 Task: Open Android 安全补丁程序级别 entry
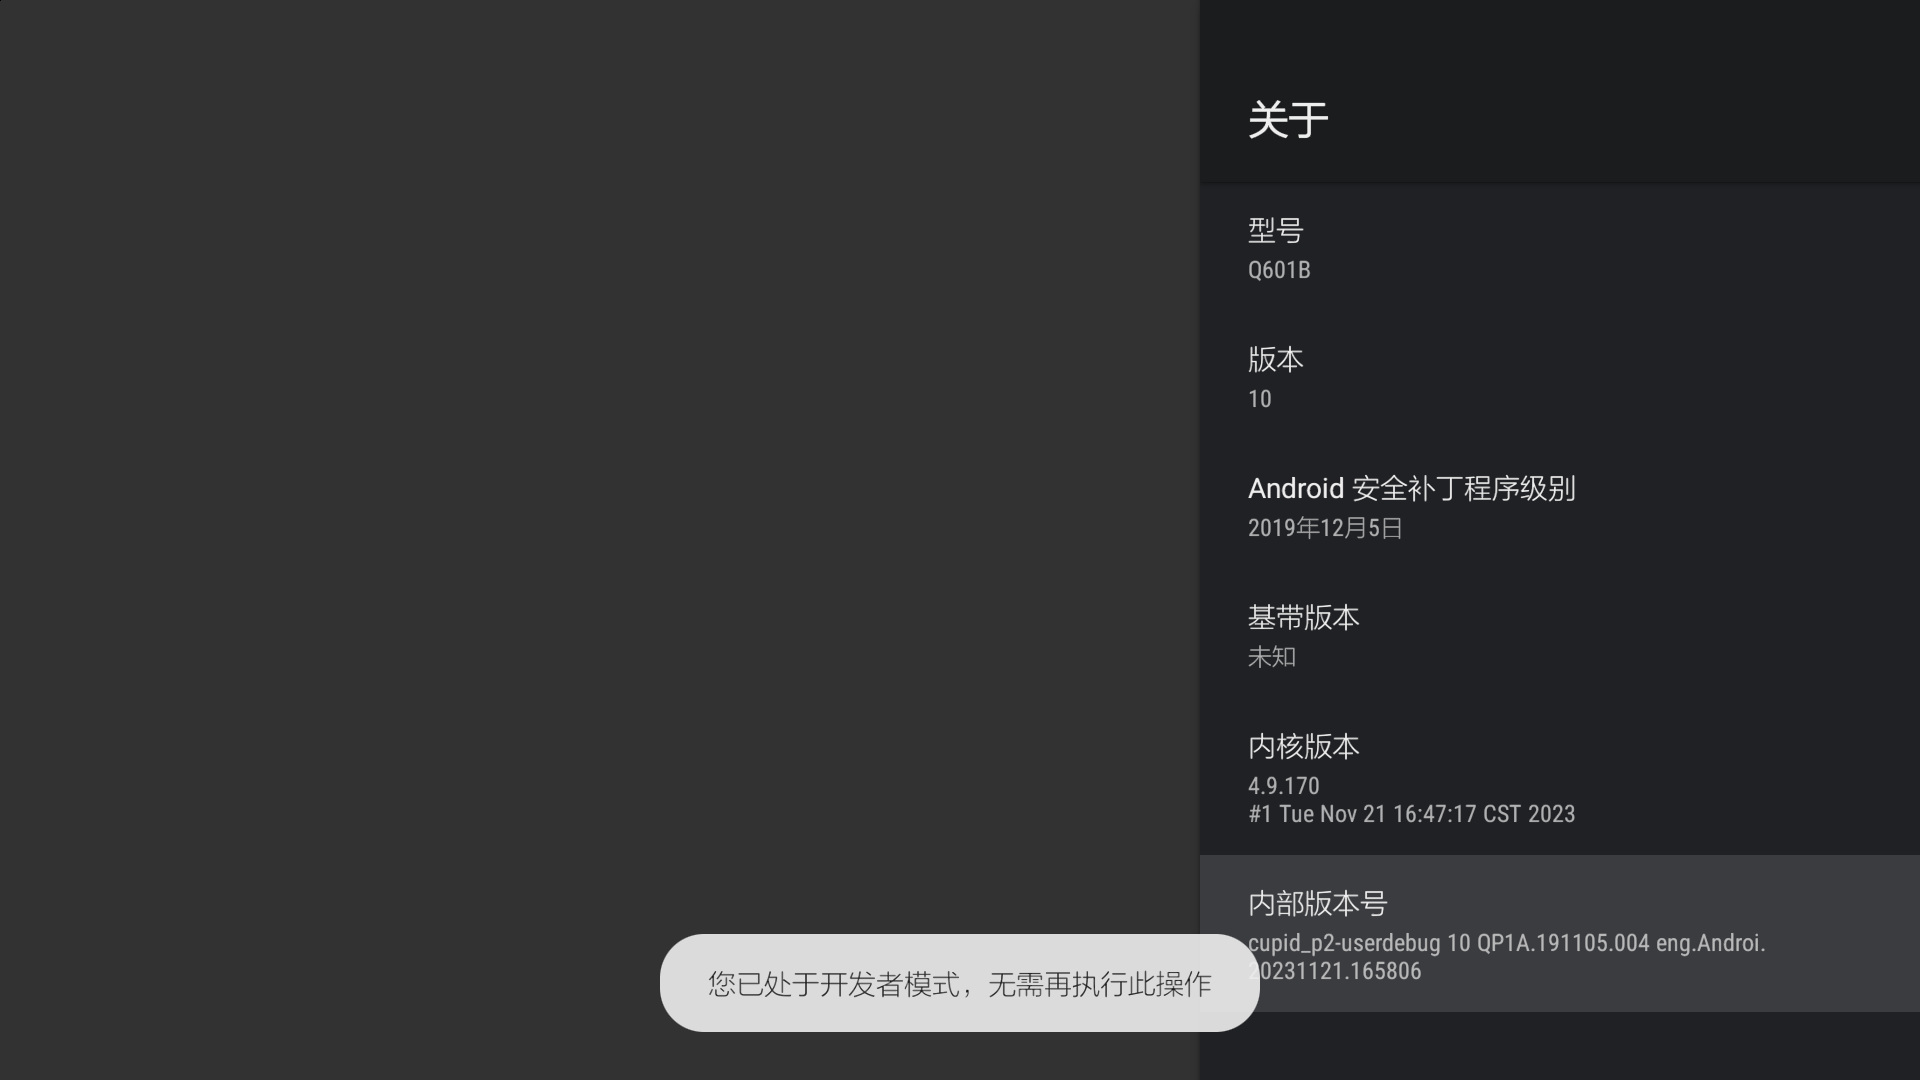pyautogui.click(x=1560, y=507)
